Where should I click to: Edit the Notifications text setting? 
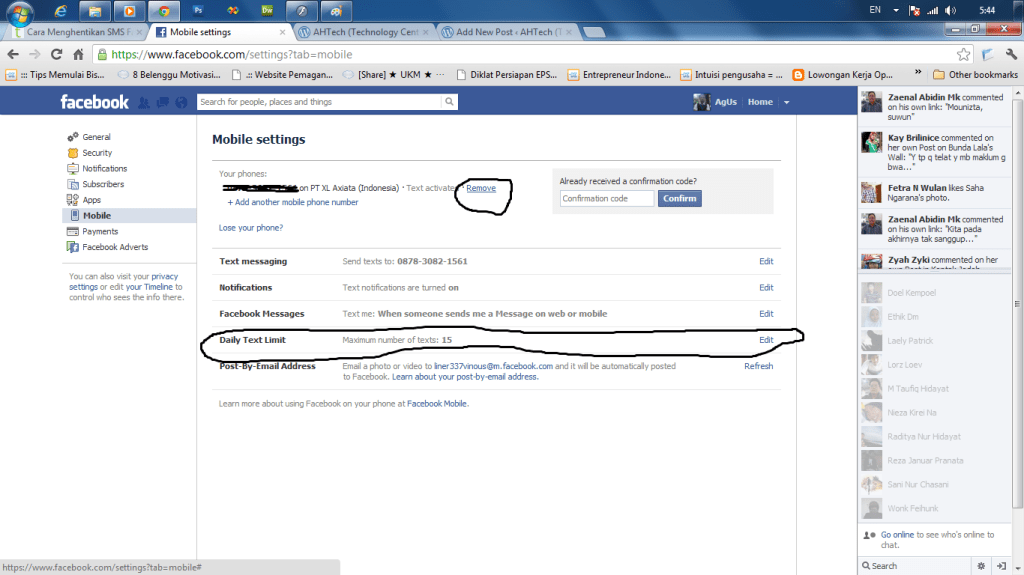pos(766,288)
